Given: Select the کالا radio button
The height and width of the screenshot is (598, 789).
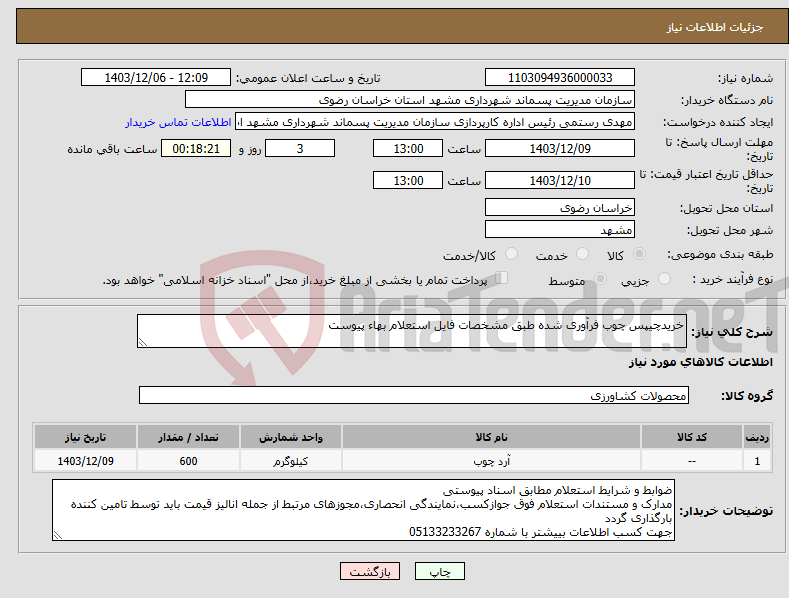Looking at the screenshot, I should point(639,254).
